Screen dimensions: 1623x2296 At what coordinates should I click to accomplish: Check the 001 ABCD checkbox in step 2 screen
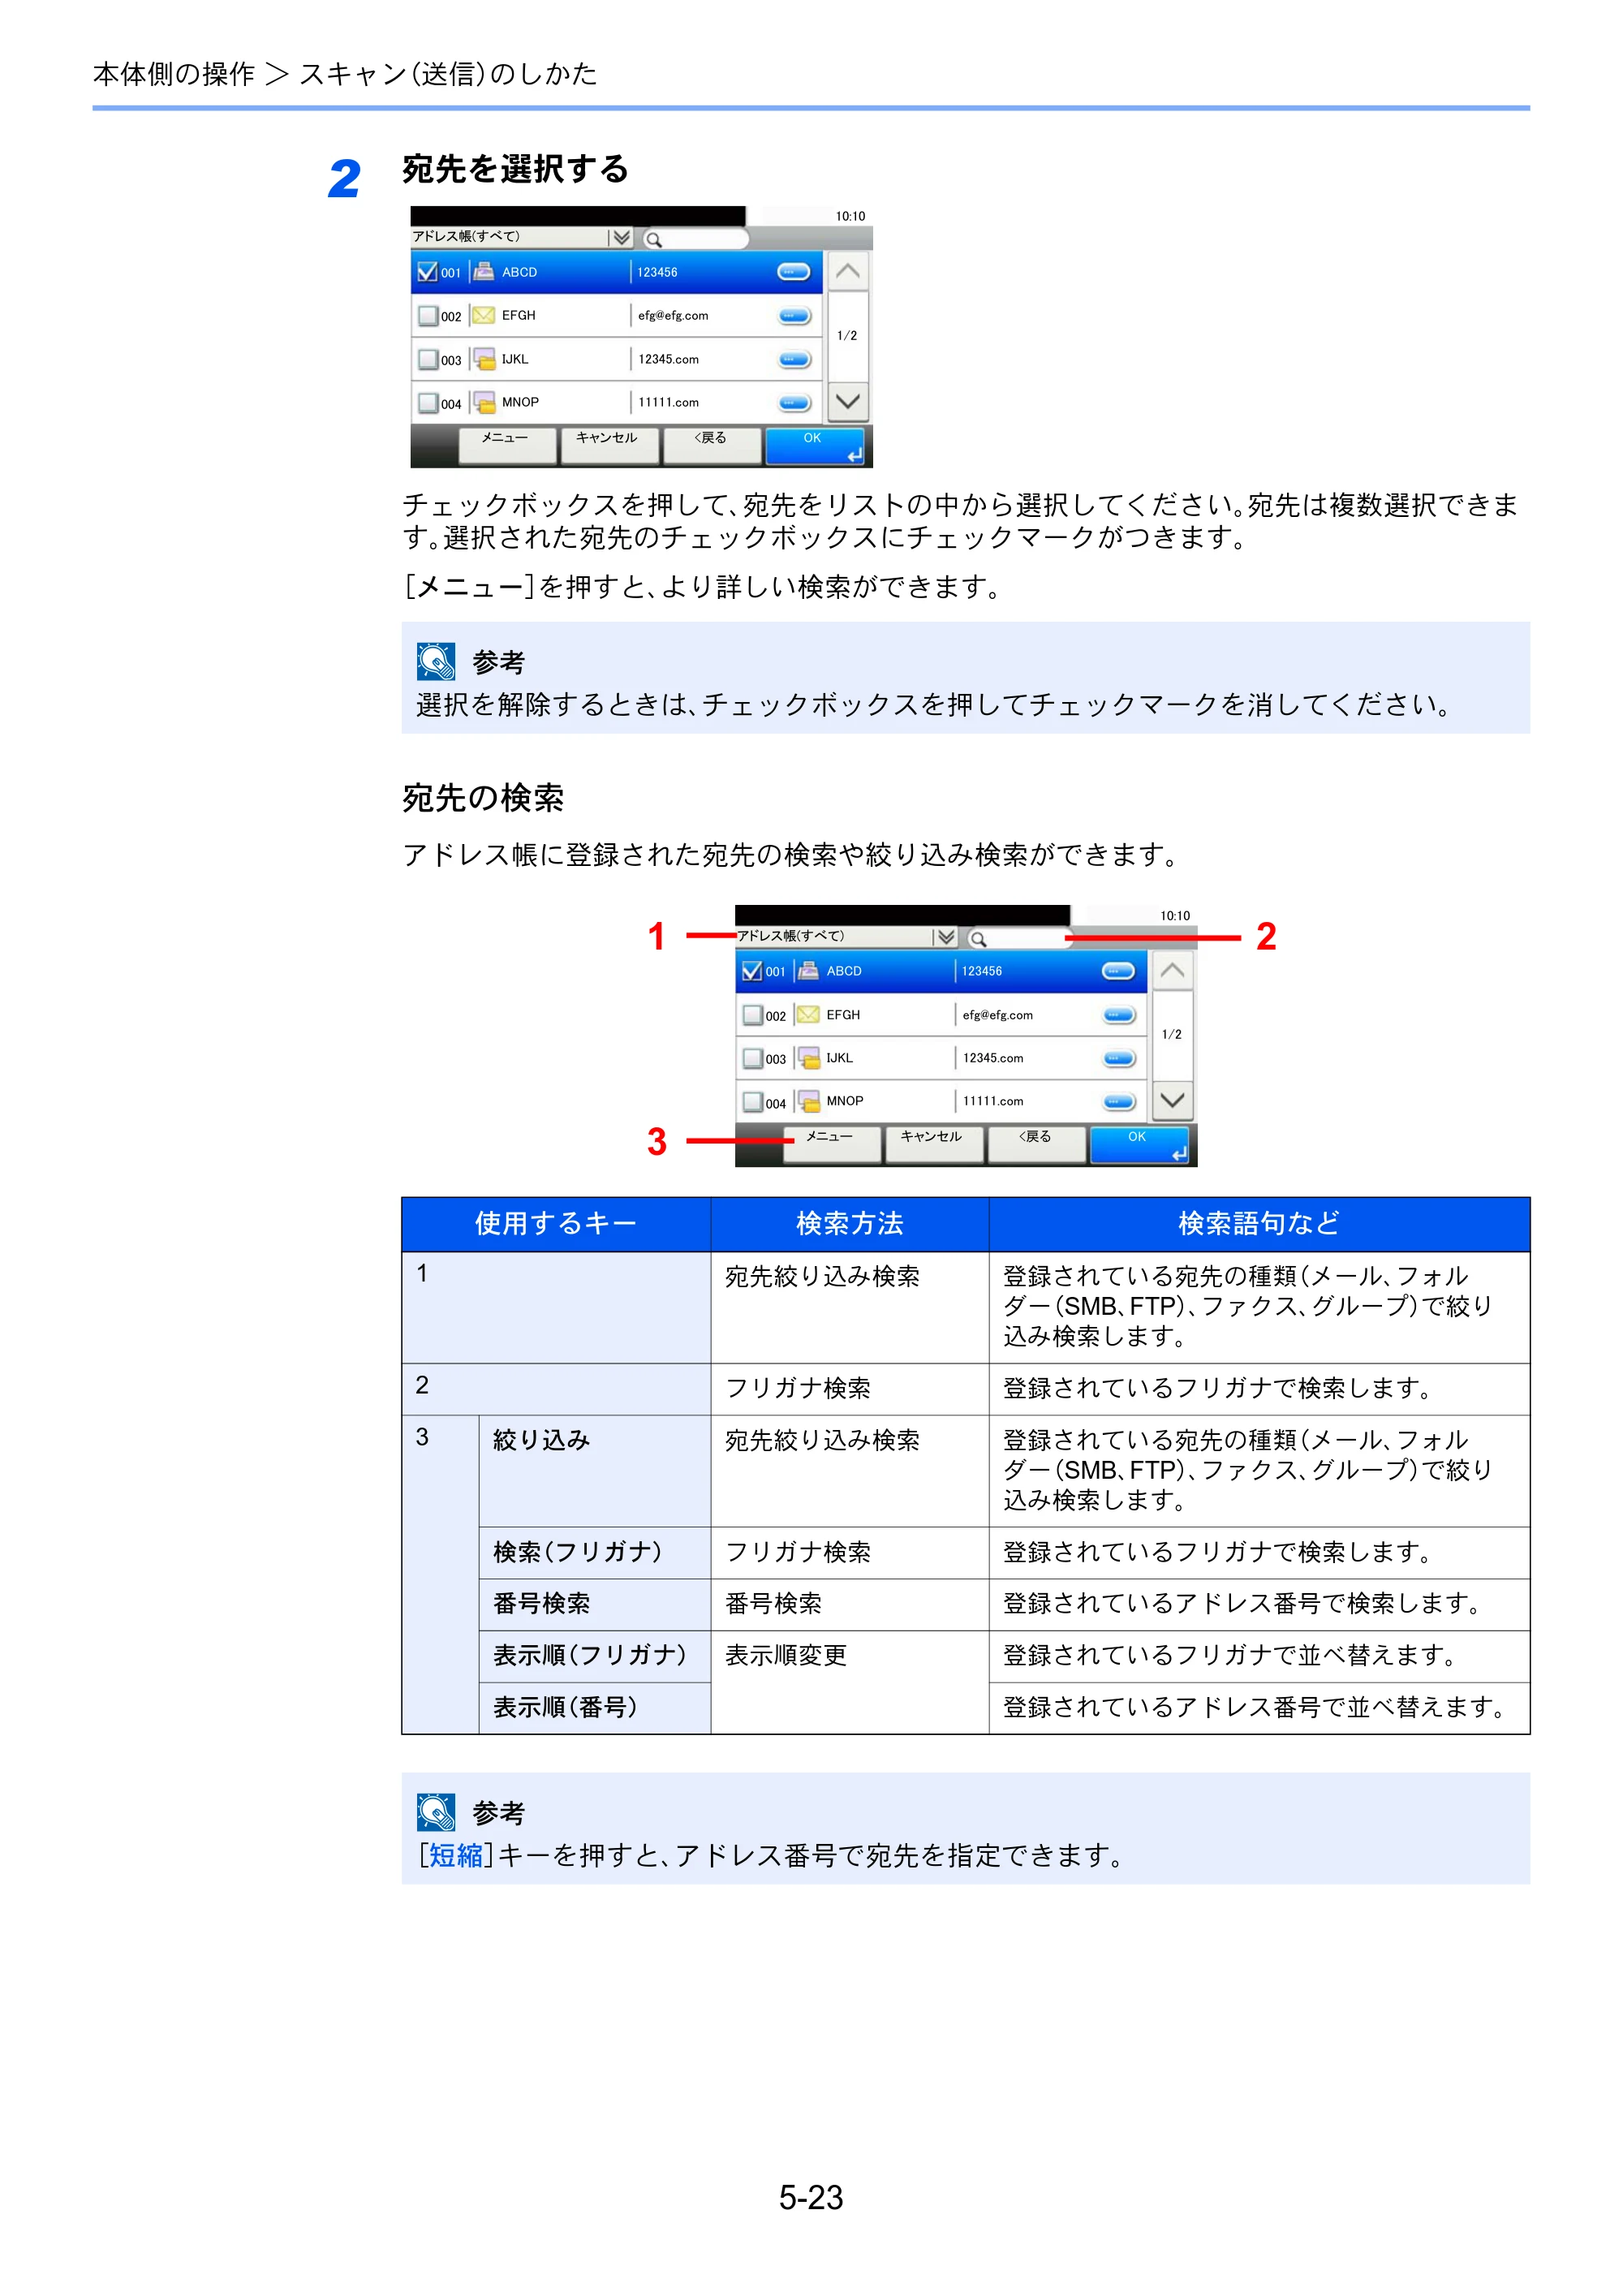pos(427,272)
